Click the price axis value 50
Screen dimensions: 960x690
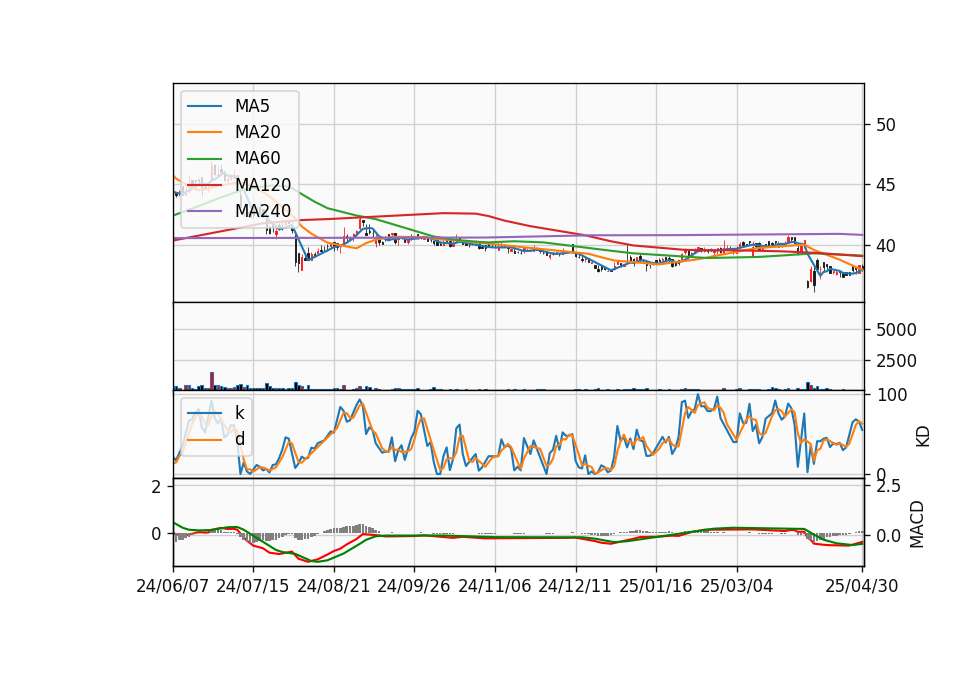point(886,125)
